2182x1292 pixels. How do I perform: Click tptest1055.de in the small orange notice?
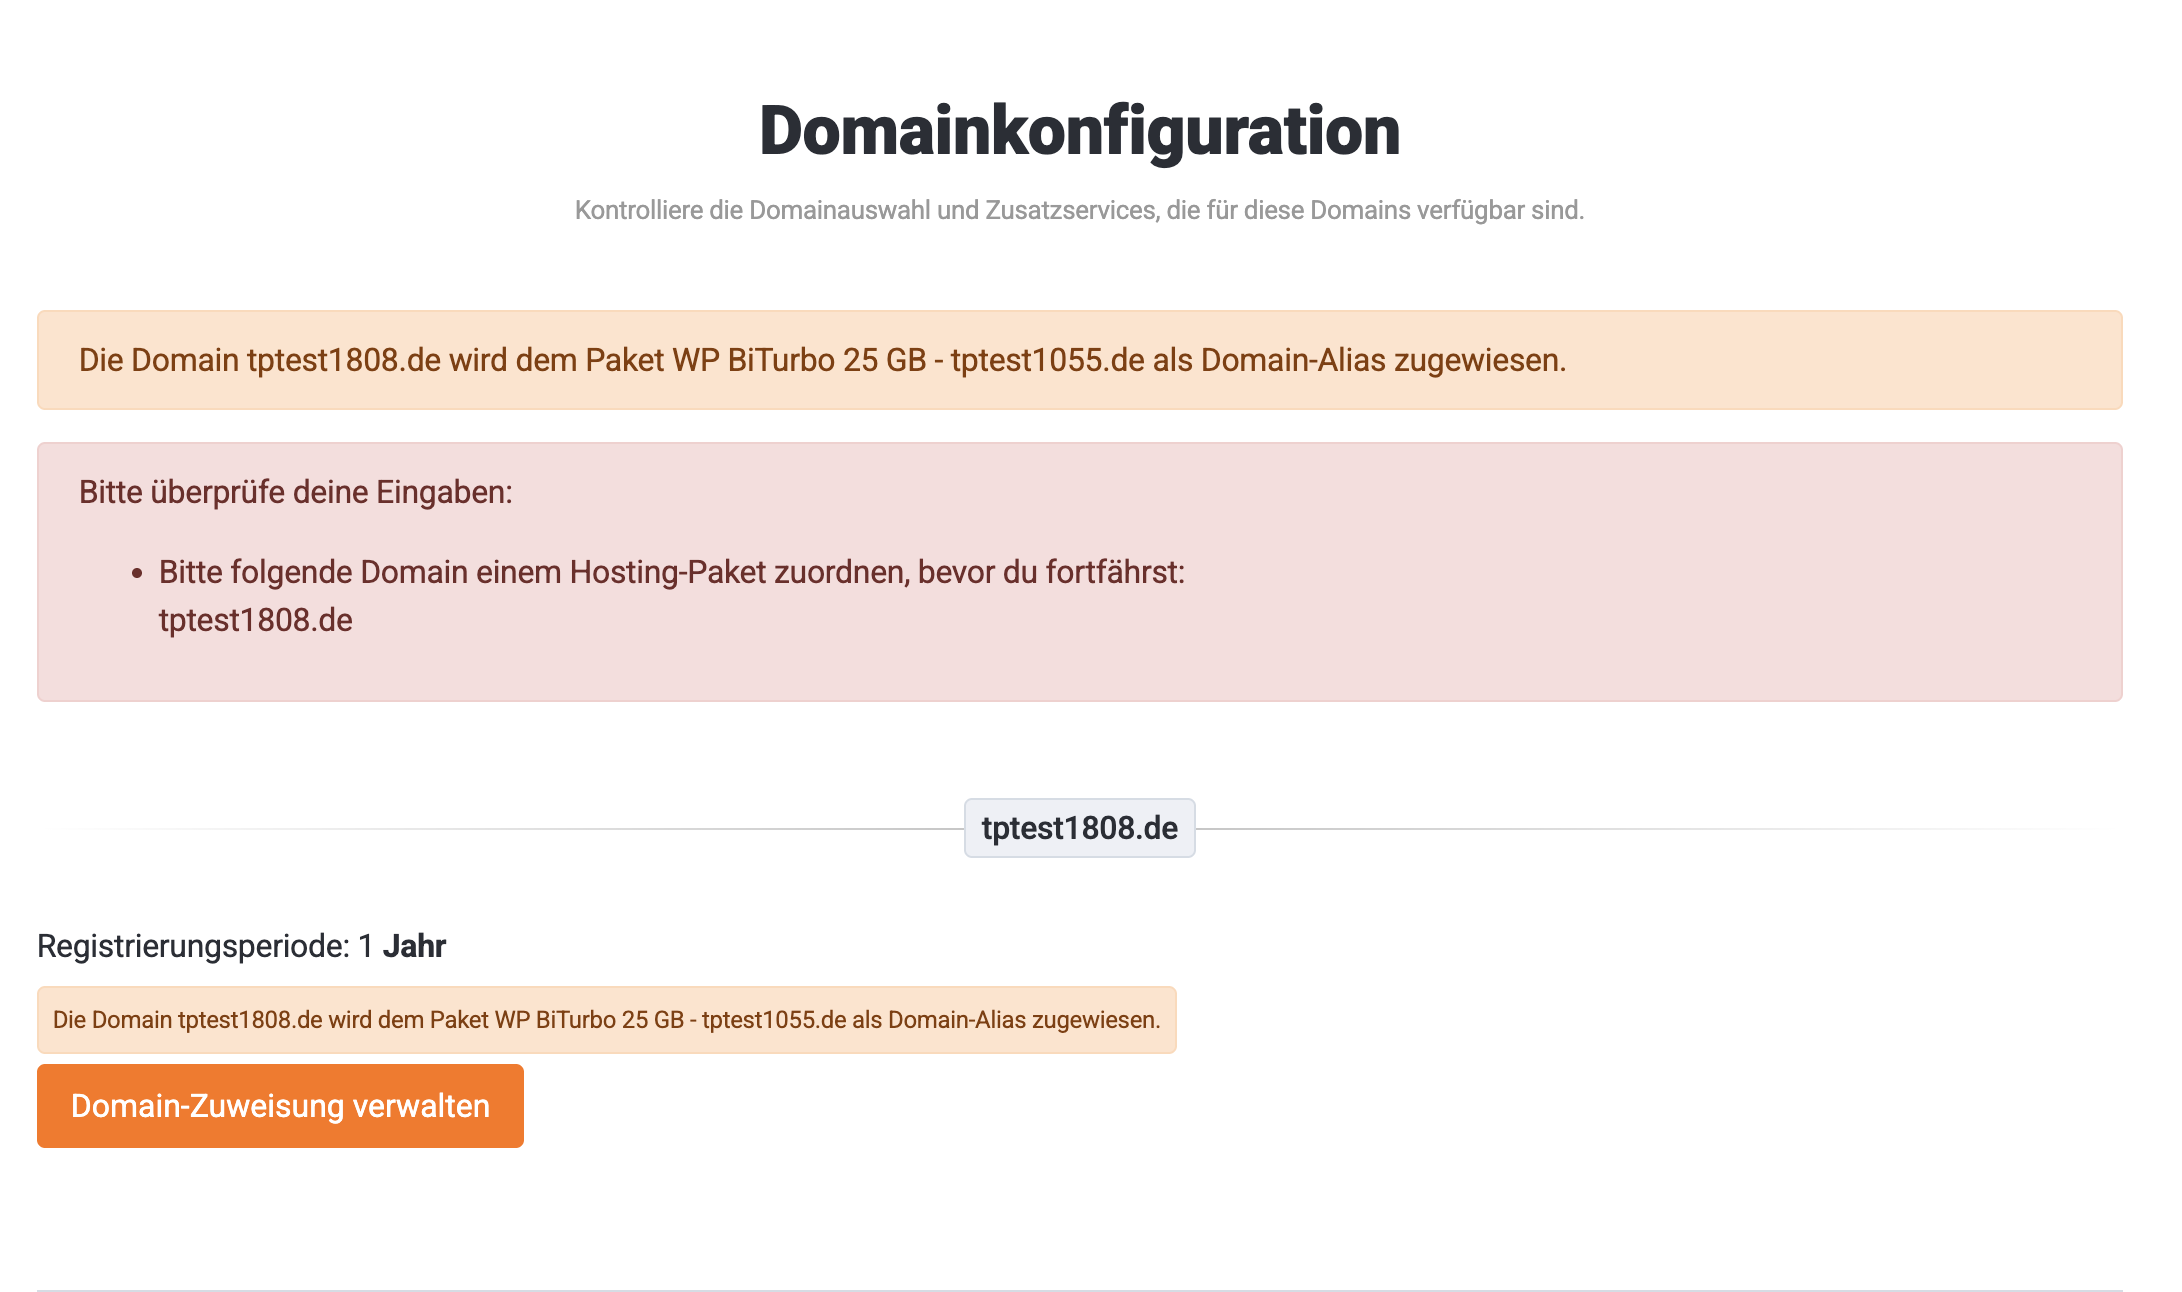(773, 1020)
